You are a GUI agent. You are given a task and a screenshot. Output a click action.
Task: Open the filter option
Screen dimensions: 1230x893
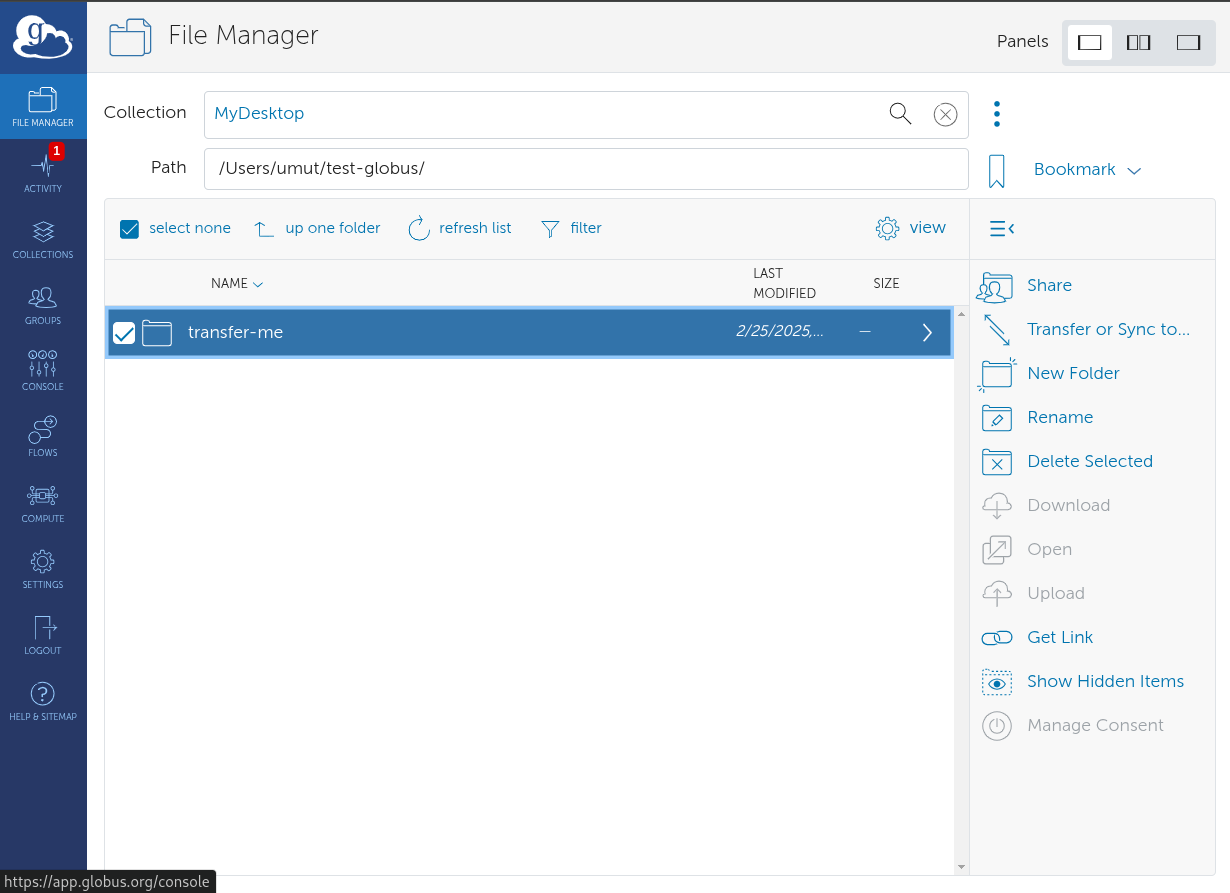(572, 229)
